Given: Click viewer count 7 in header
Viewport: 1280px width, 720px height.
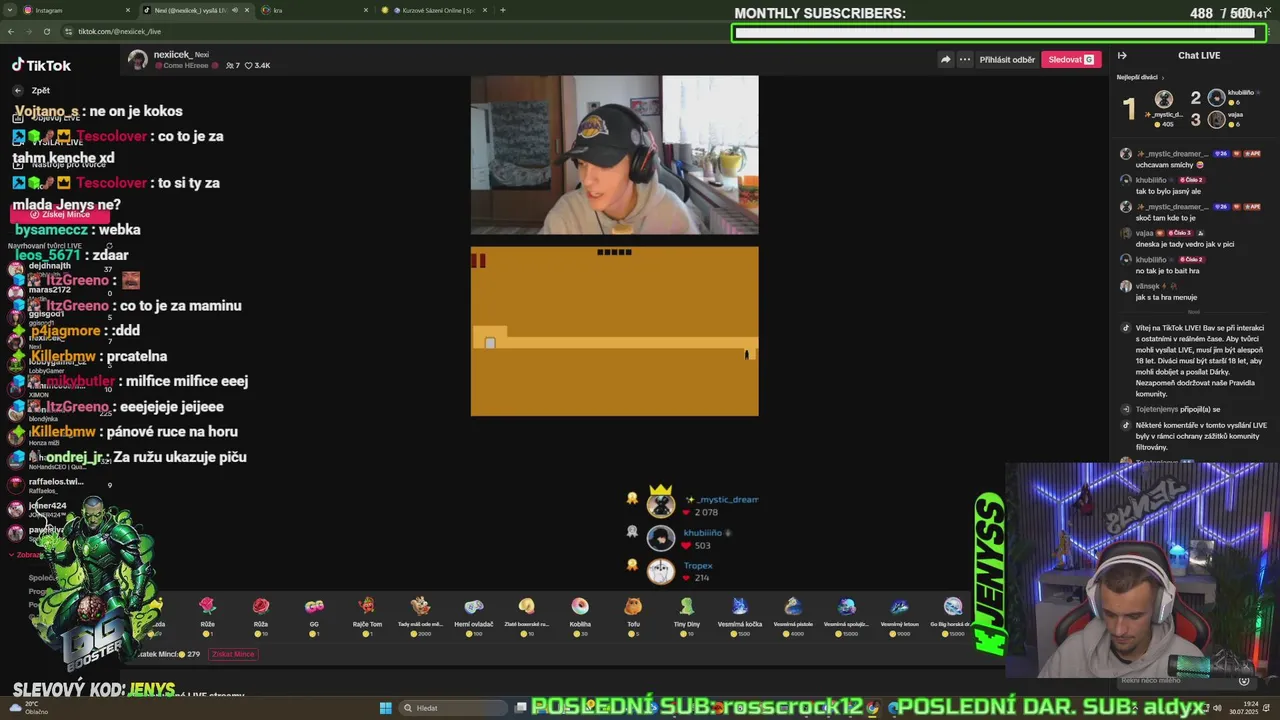Looking at the screenshot, I should click(x=233, y=65).
